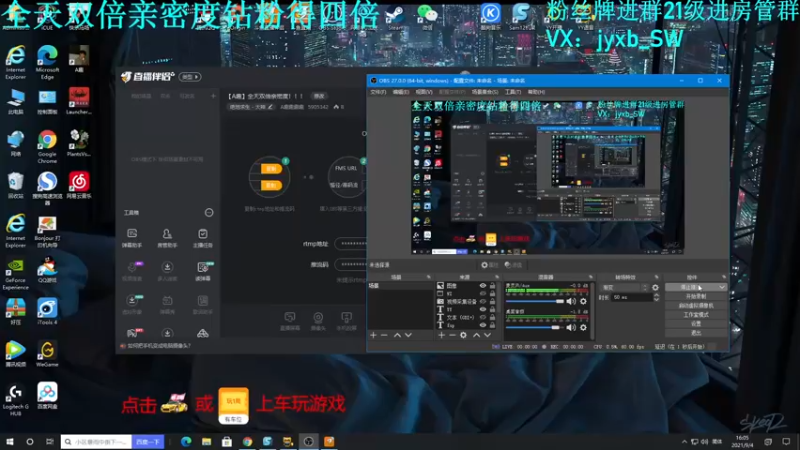Toggle visibility of fxp source
800x450 pixels.
click(483, 325)
